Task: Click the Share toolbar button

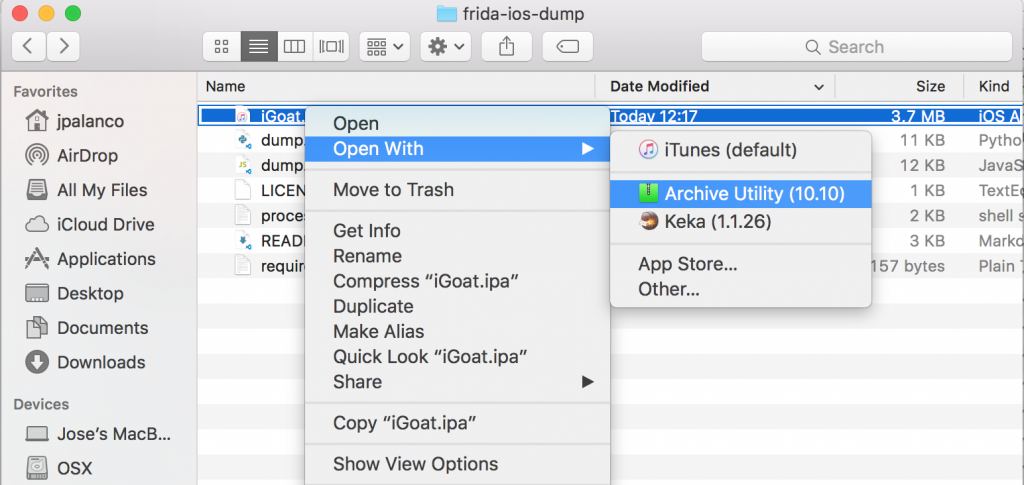Action: pos(506,46)
